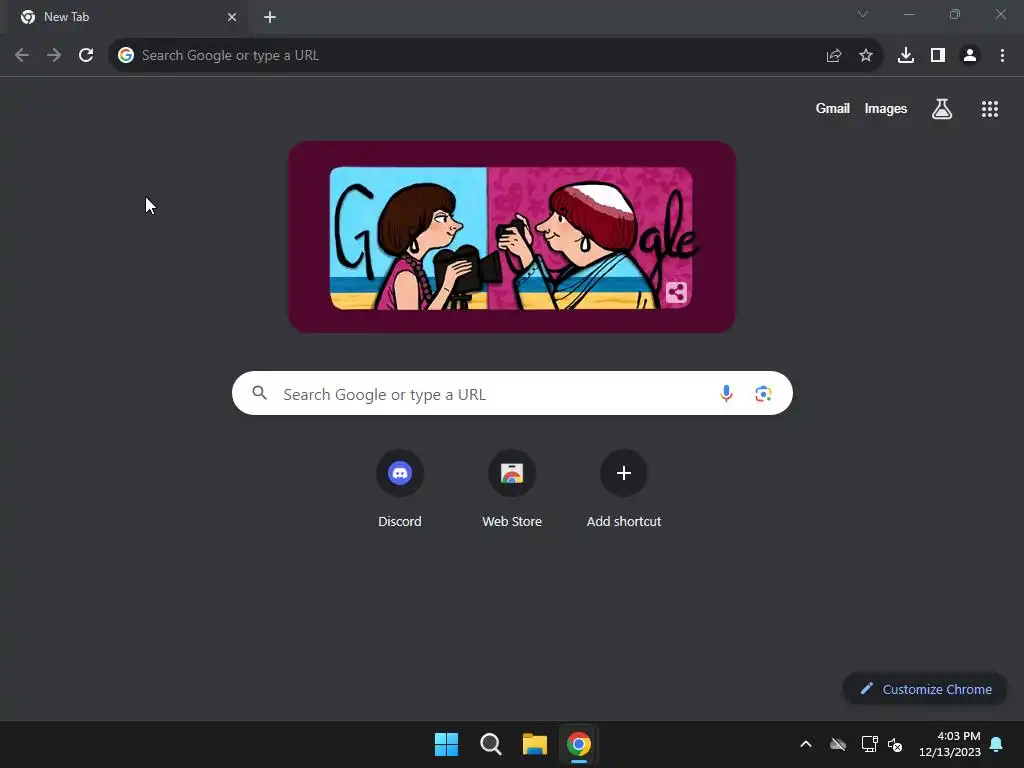
Task: Open a new tab with the plus button
Action: (270, 17)
